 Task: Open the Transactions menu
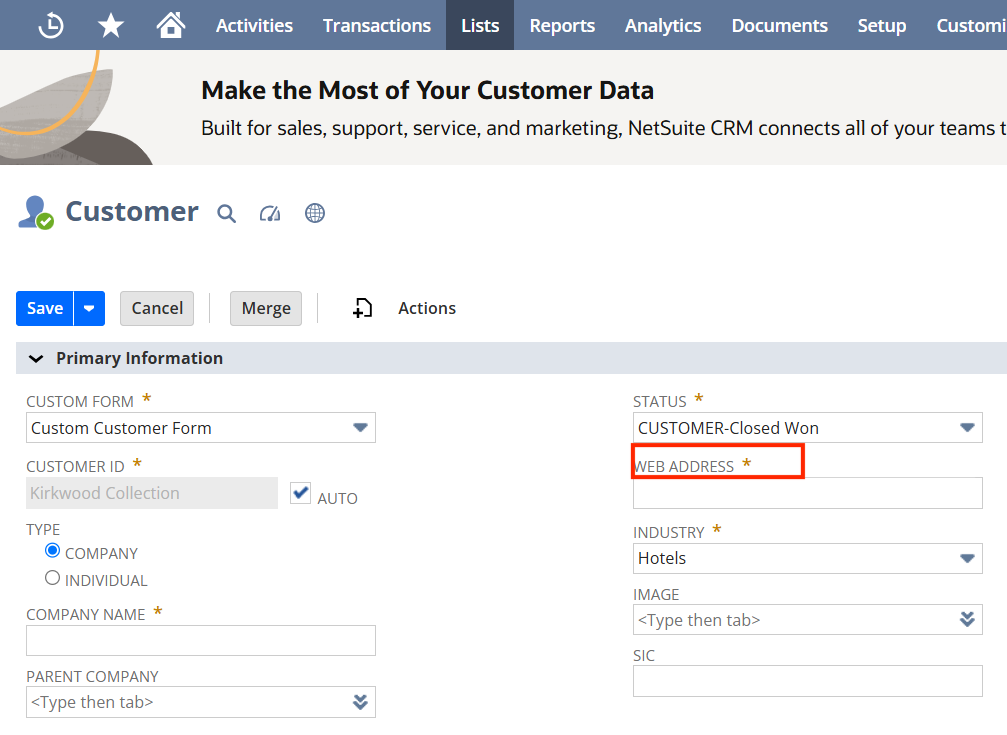tap(376, 26)
